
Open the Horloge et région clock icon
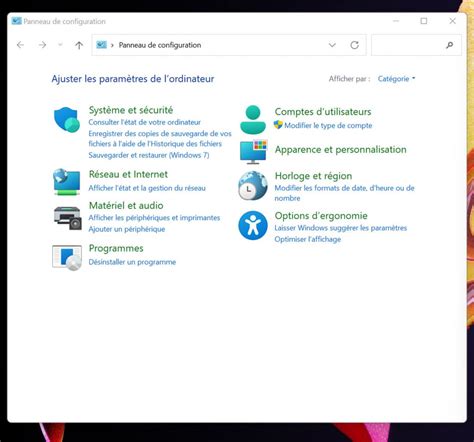[x=253, y=185]
